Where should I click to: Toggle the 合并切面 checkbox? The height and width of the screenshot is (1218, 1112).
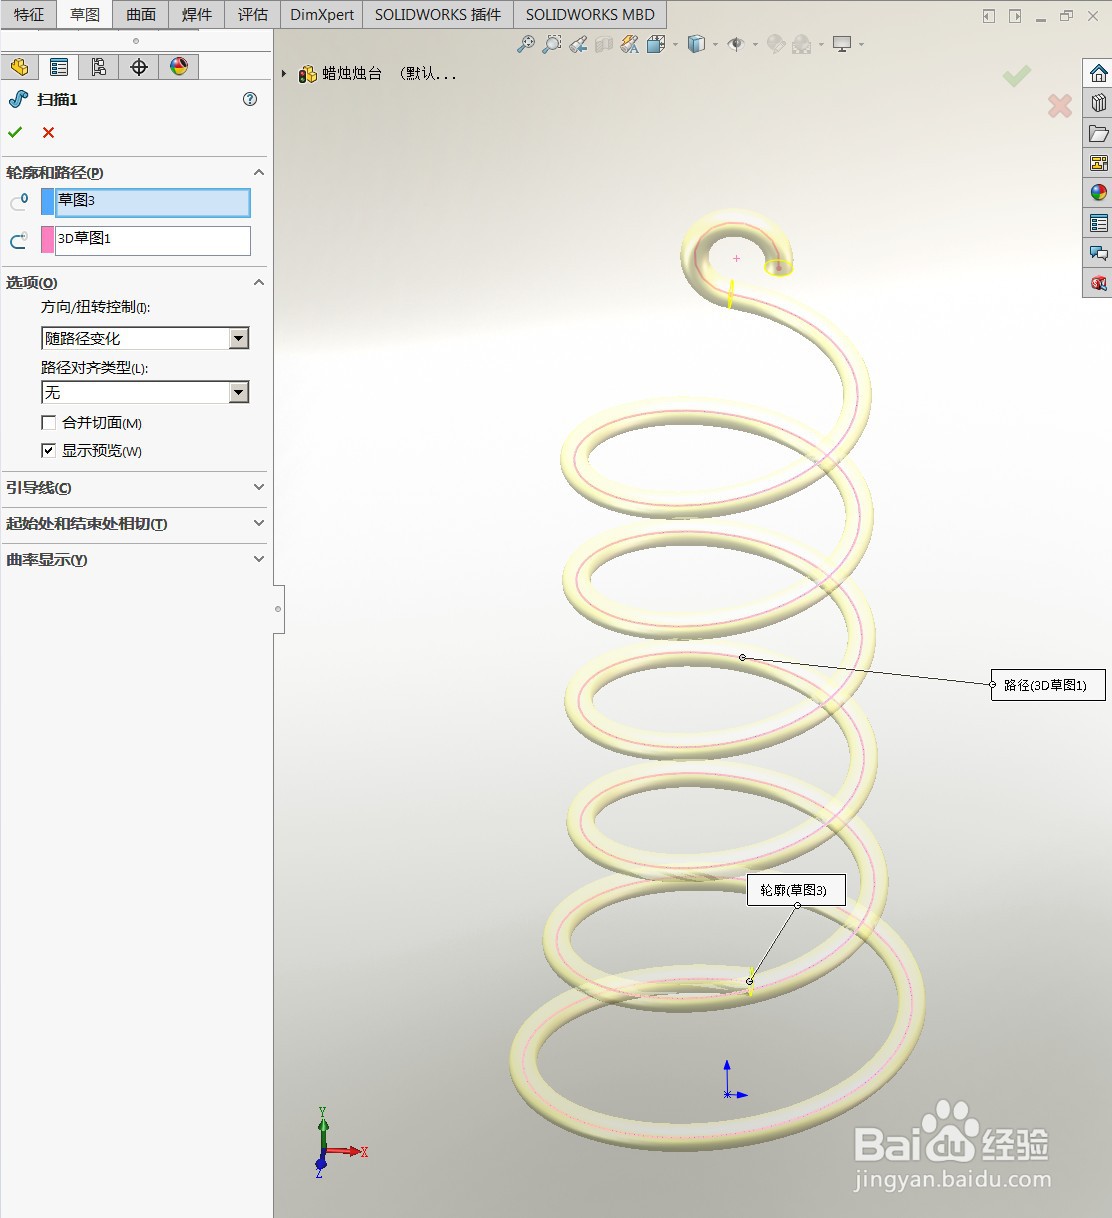(48, 423)
